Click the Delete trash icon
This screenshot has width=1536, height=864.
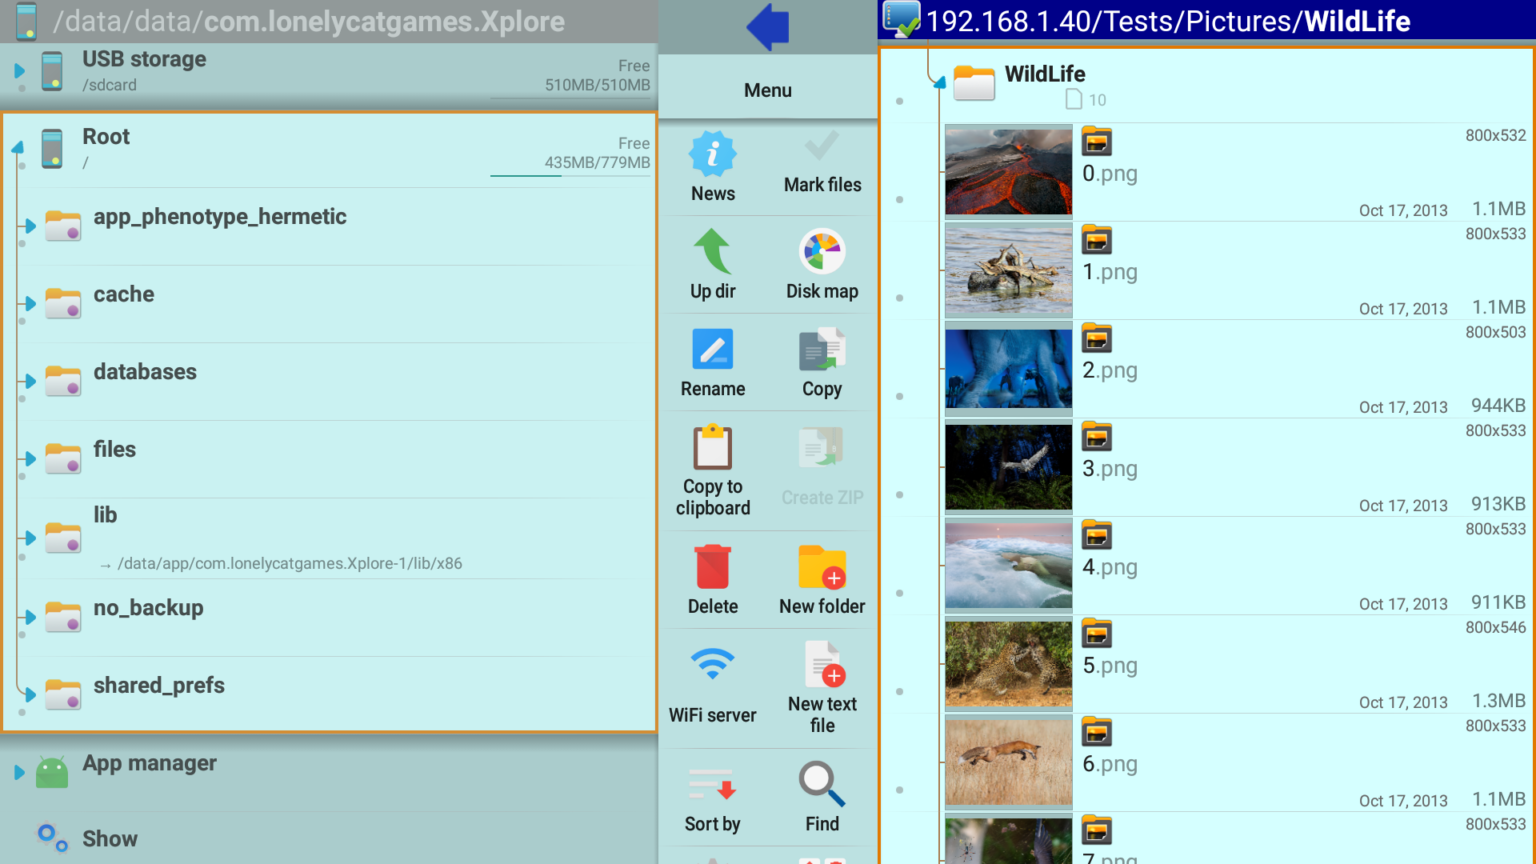pos(712,568)
